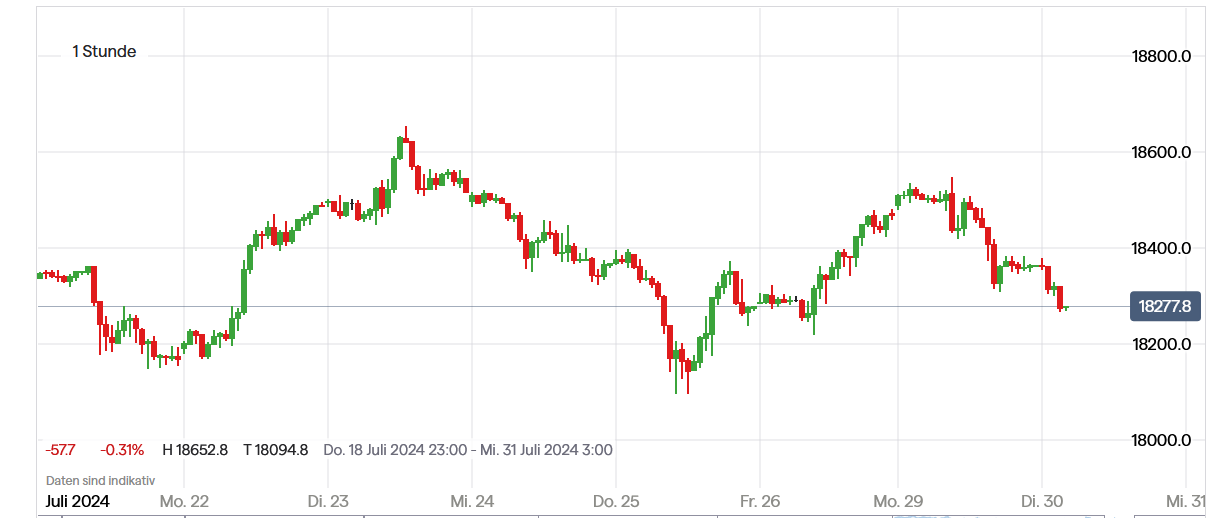Click the "Daten sind indikativ" notice
Viewport: 1227px width, 518px height.
pos(100,480)
